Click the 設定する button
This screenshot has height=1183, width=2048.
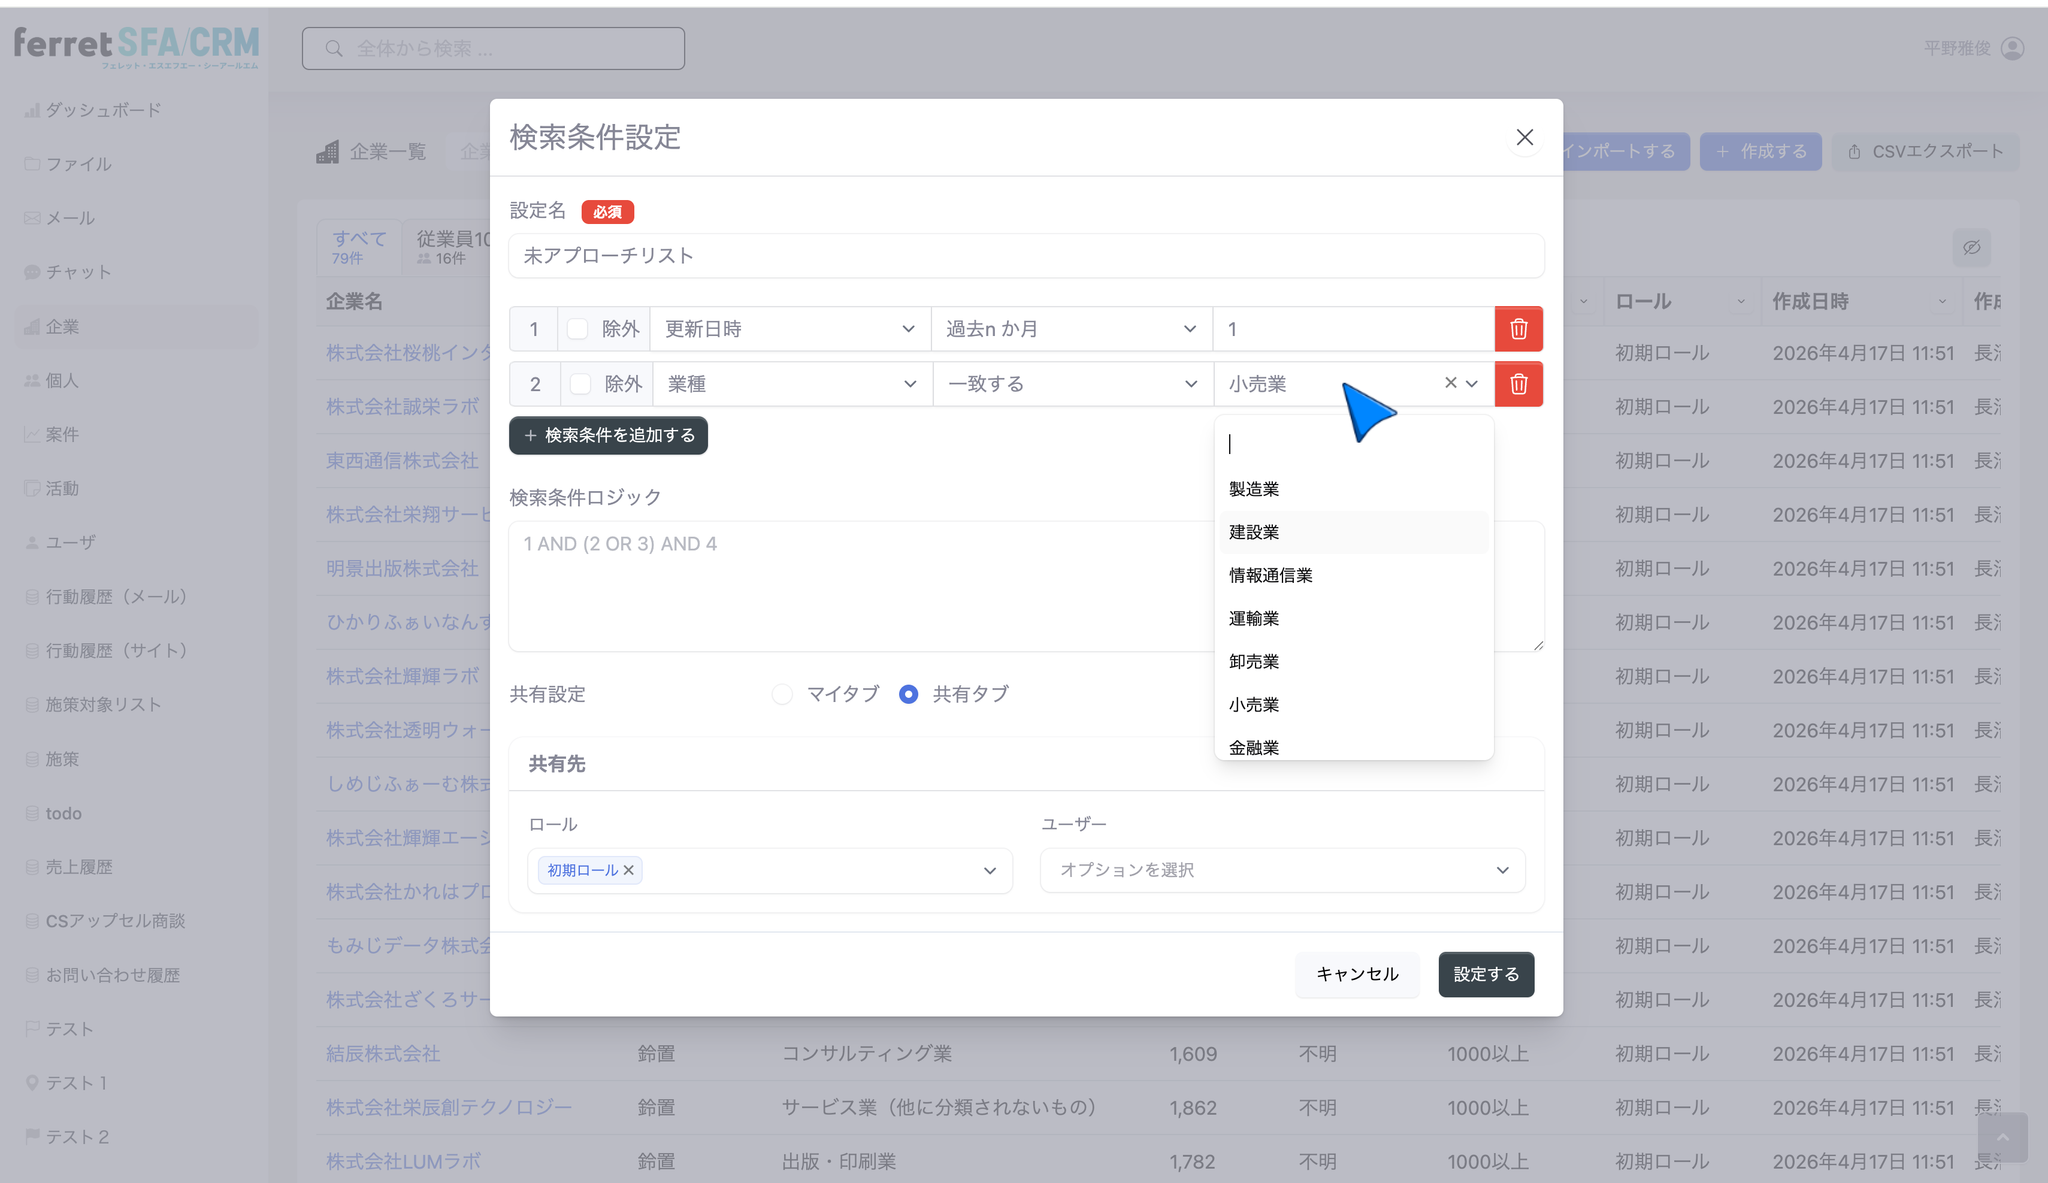1486,974
